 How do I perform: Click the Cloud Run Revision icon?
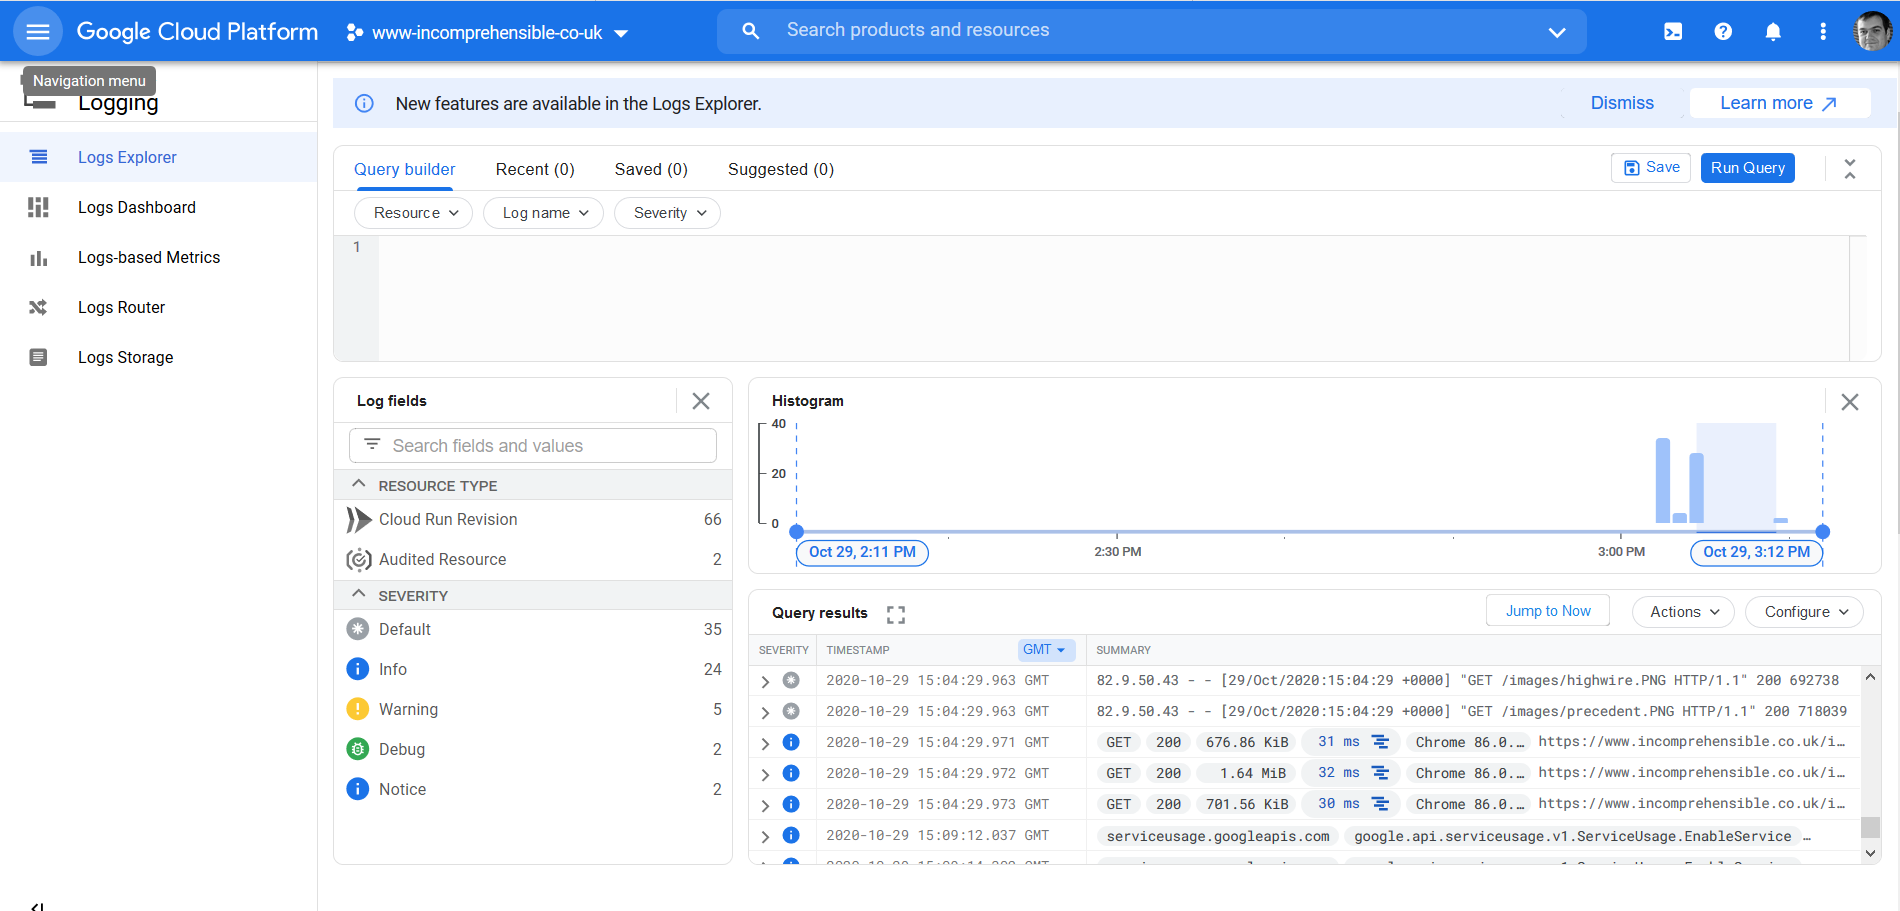pos(358,520)
